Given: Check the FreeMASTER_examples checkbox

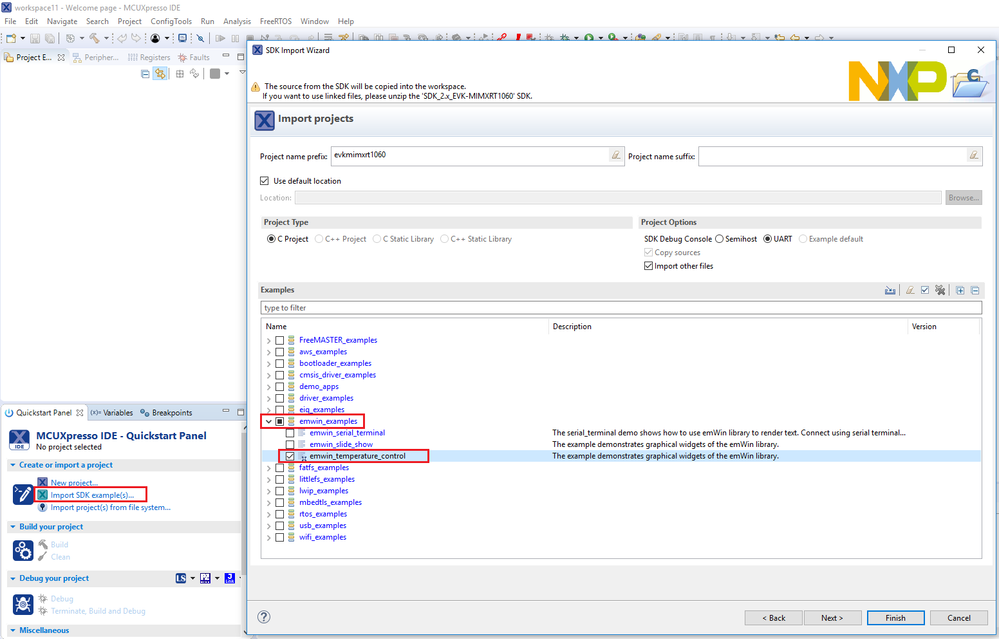Looking at the screenshot, I should coord(280,340).
